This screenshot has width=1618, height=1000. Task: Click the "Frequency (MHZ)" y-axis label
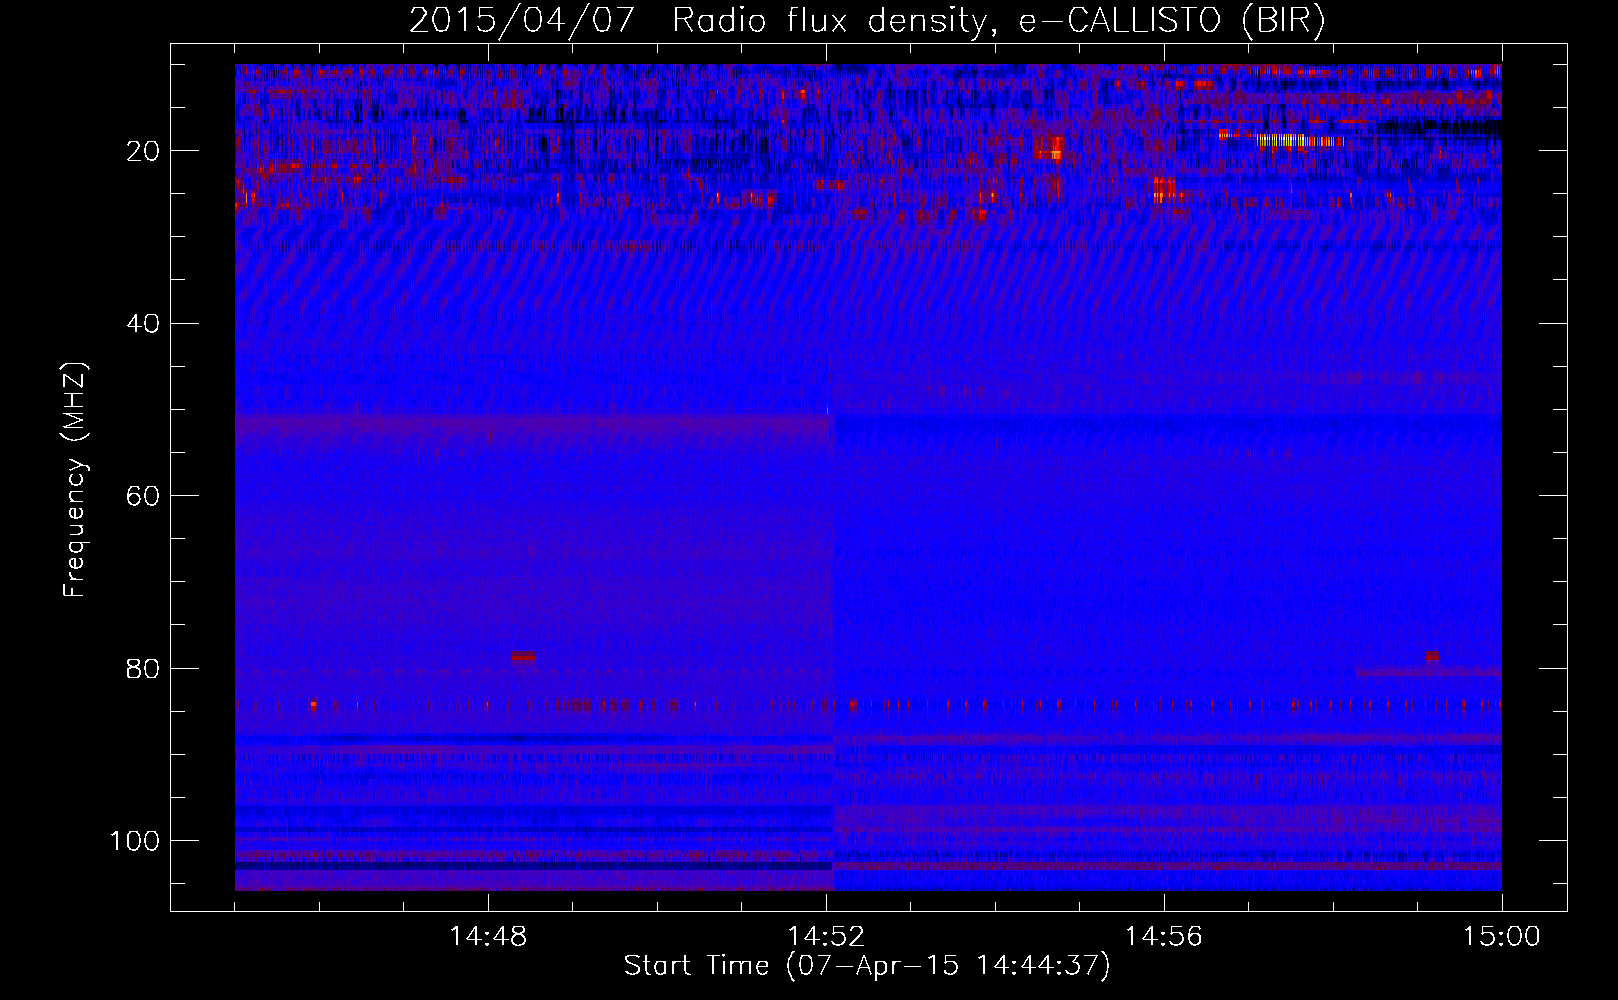[75, 479]
